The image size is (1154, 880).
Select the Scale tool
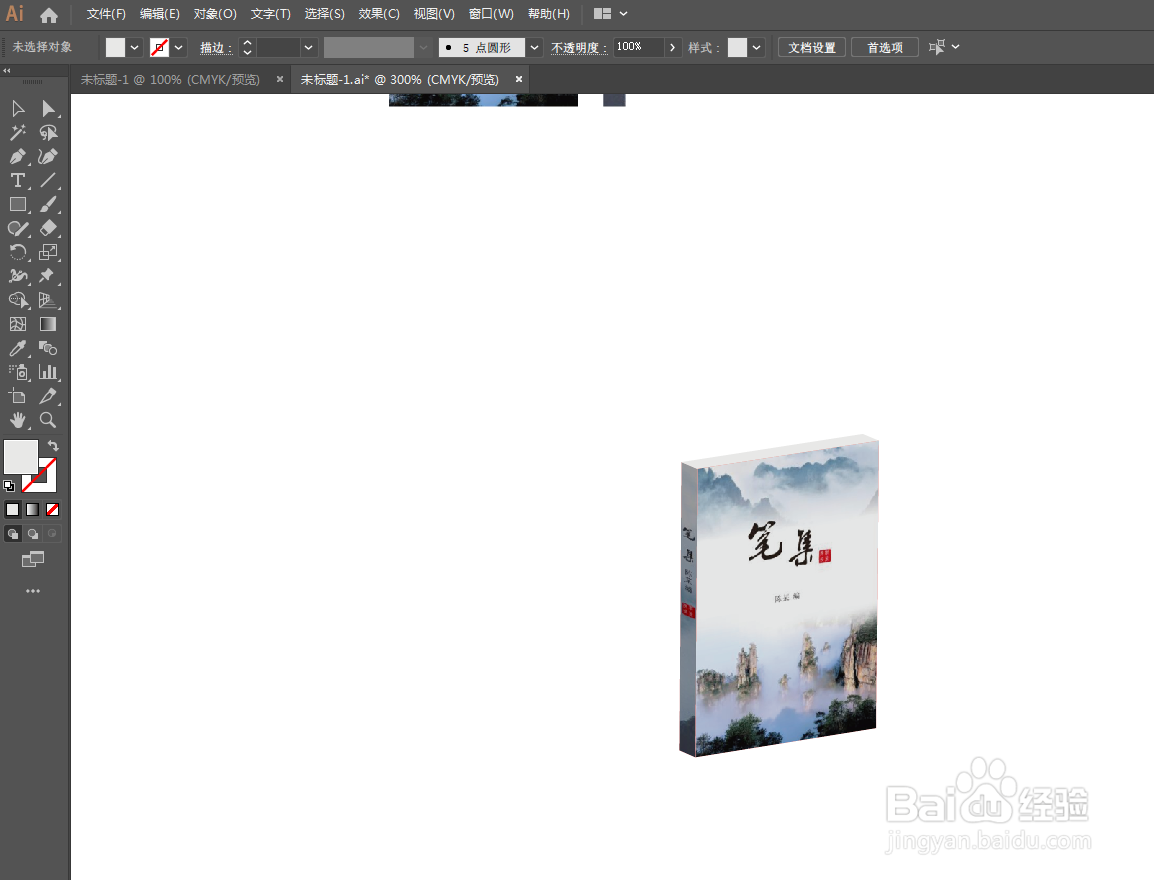[x=49, y=252]
